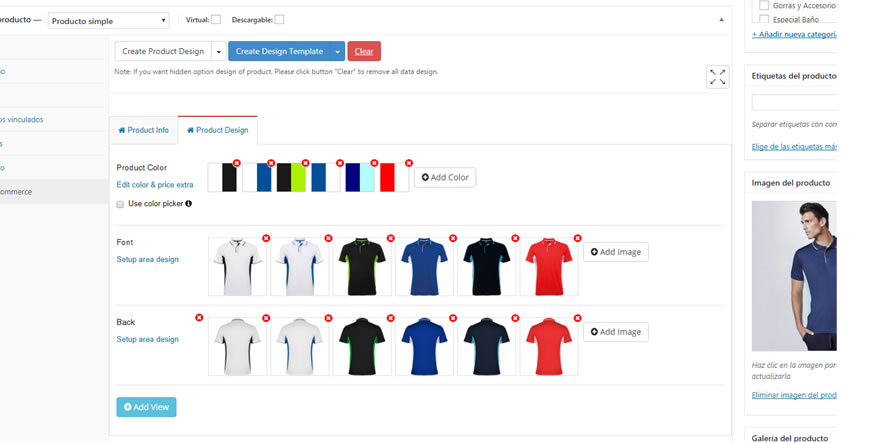The height and width of the screenshot is (443, 885).
Task: Switch to the Product Info tab
Action: click(x=143, y=130)
